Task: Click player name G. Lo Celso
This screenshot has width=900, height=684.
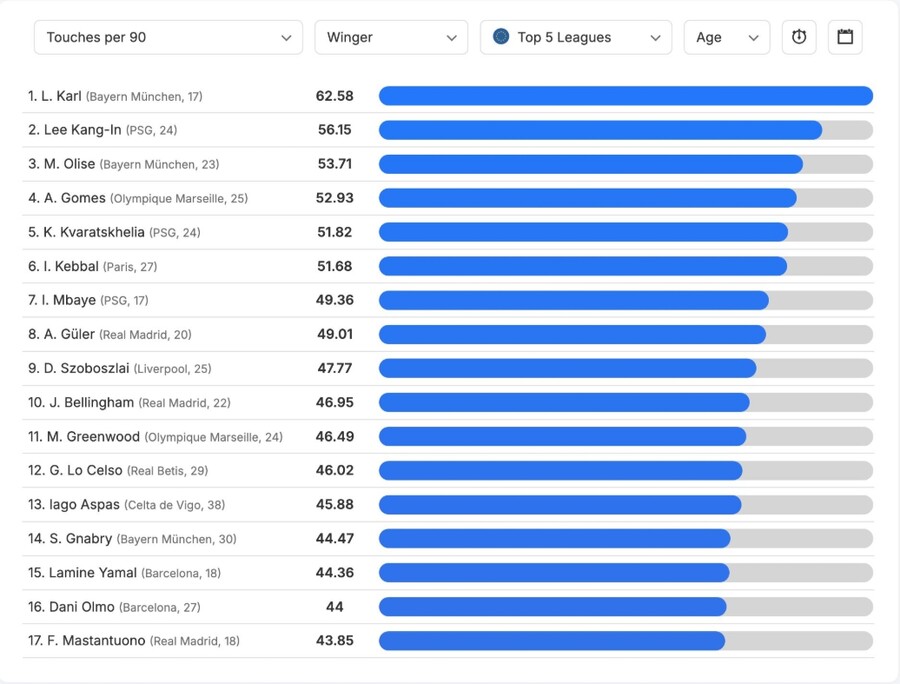Action: (86, 471)
